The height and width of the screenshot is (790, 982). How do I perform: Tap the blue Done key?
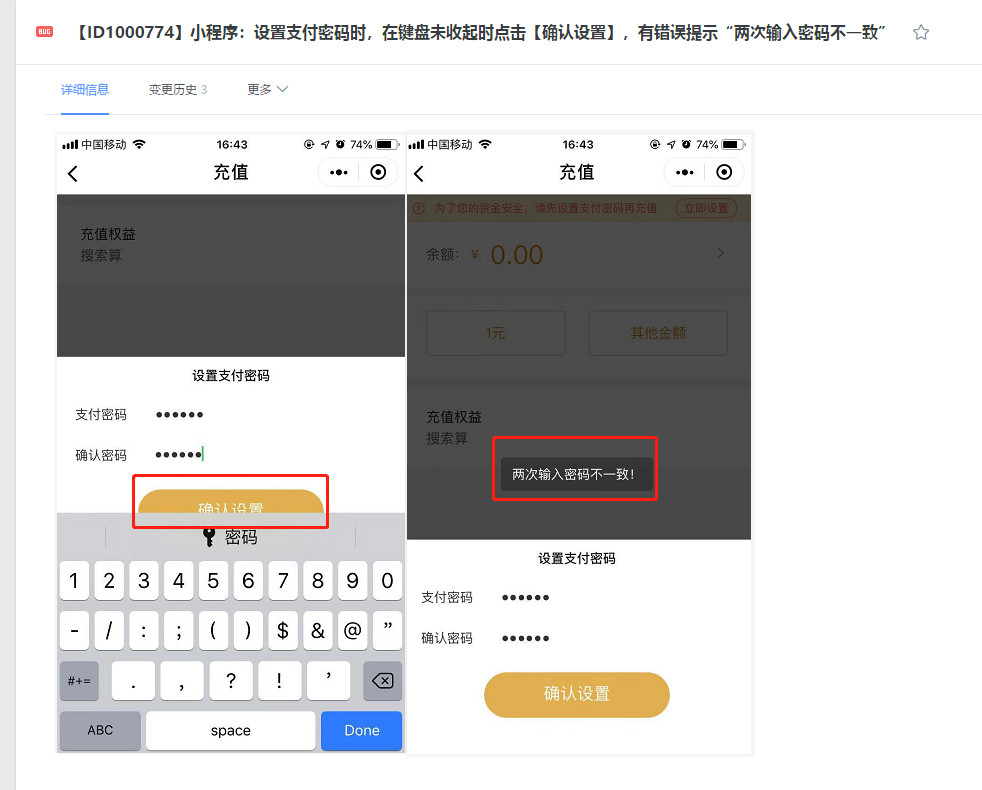(x=361, y=730)
